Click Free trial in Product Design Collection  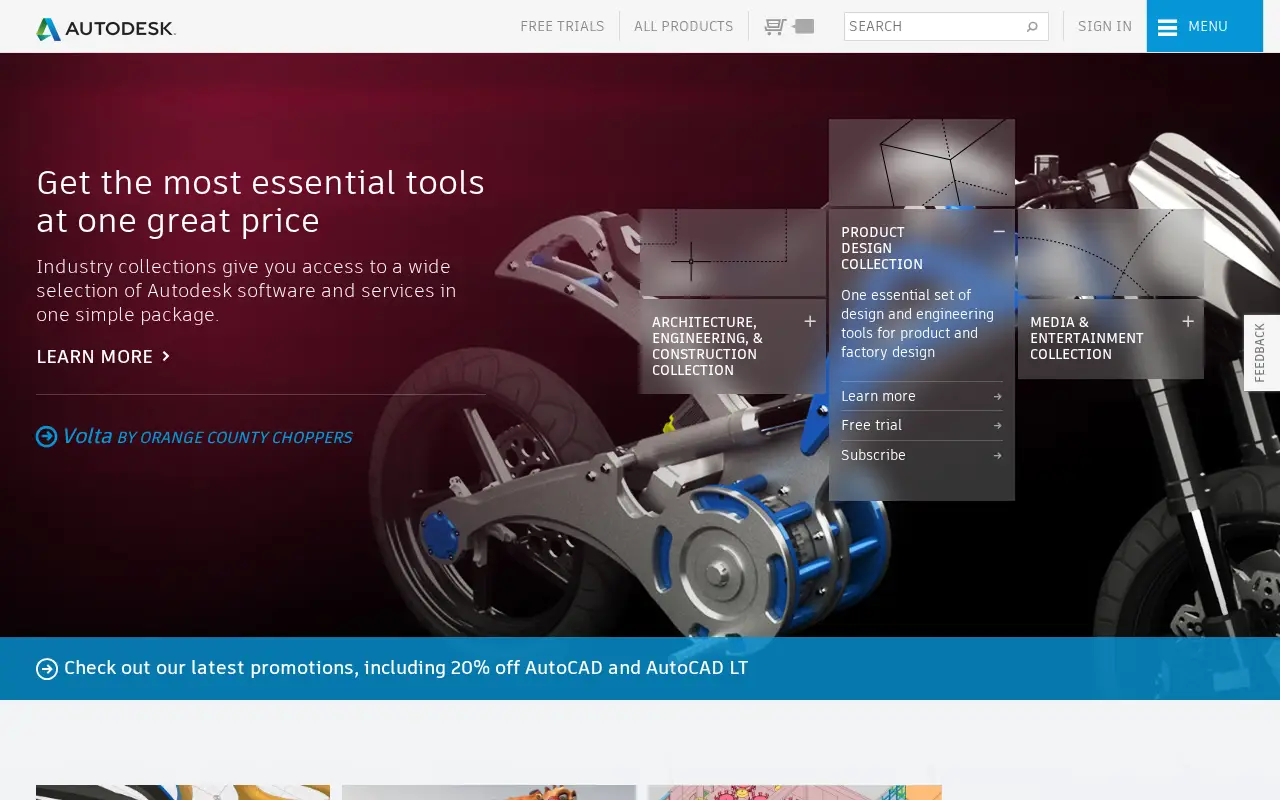(921, 425)
